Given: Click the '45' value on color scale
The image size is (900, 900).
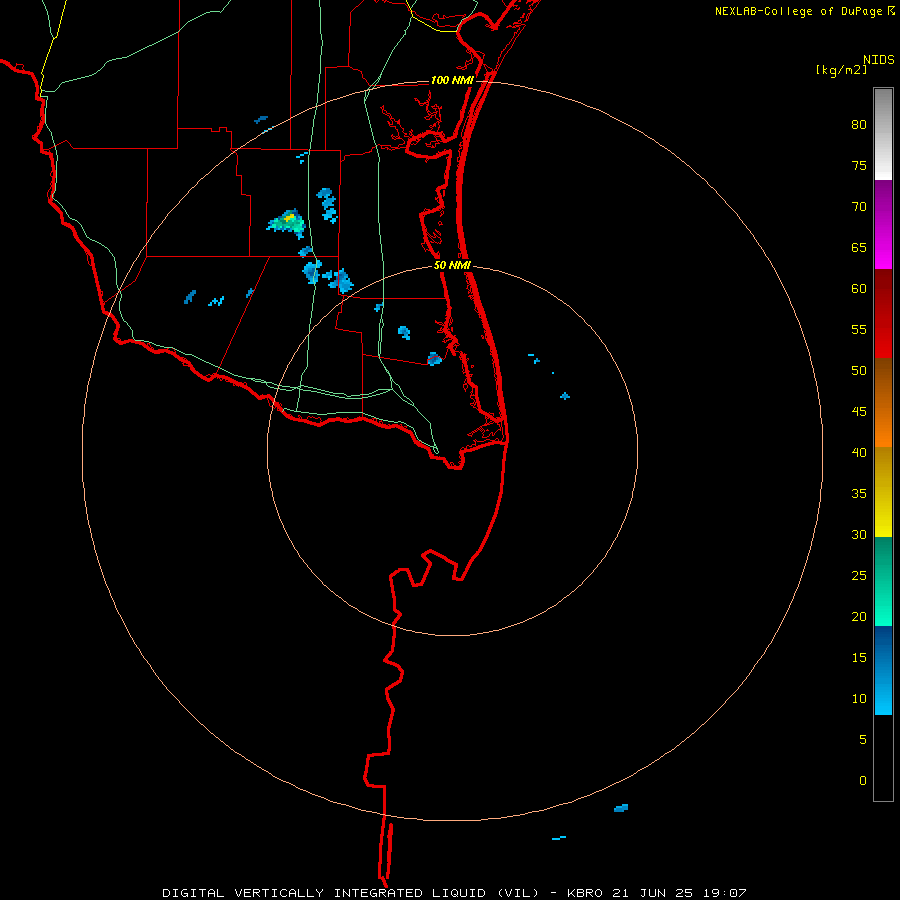Looking at the screenshot, I should [x=859, y=412].
